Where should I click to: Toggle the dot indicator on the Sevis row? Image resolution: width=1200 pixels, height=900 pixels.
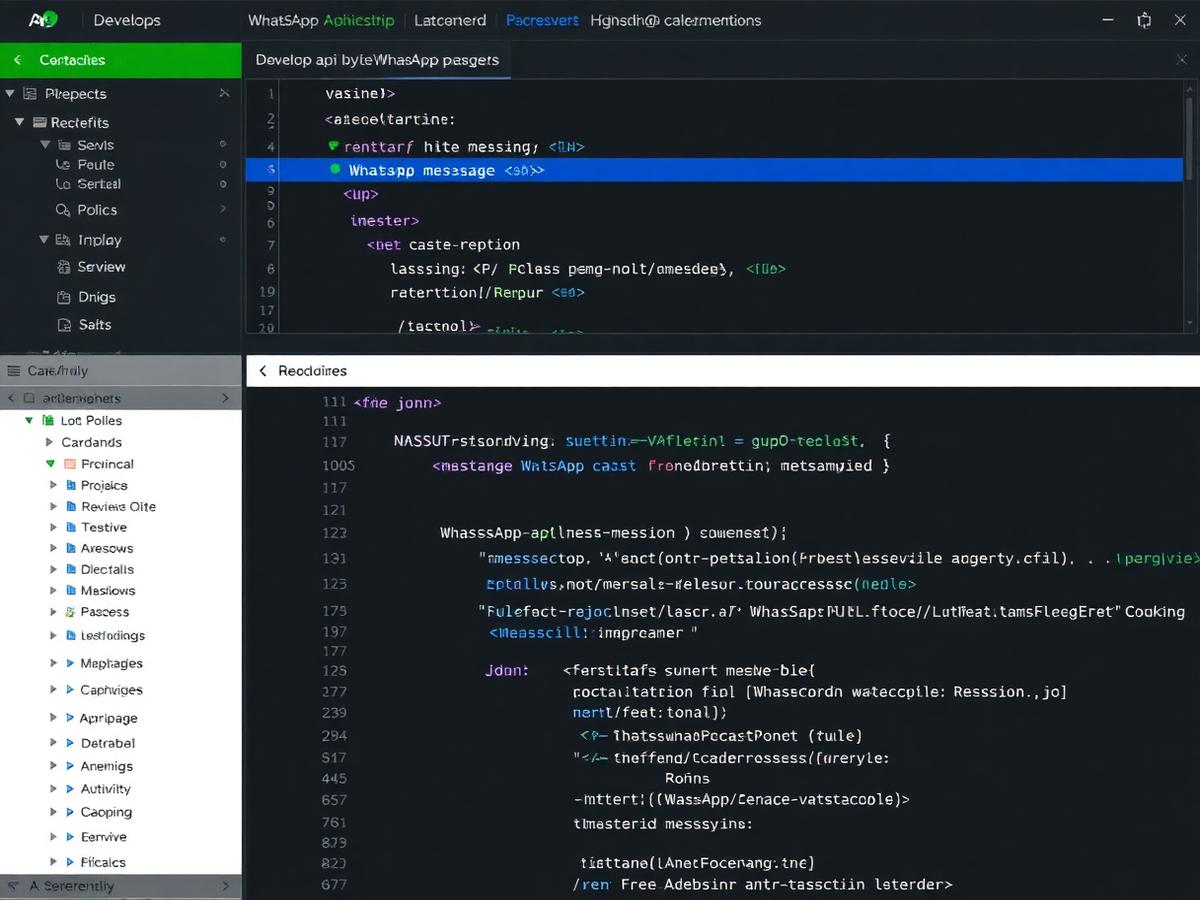point(223,145)
